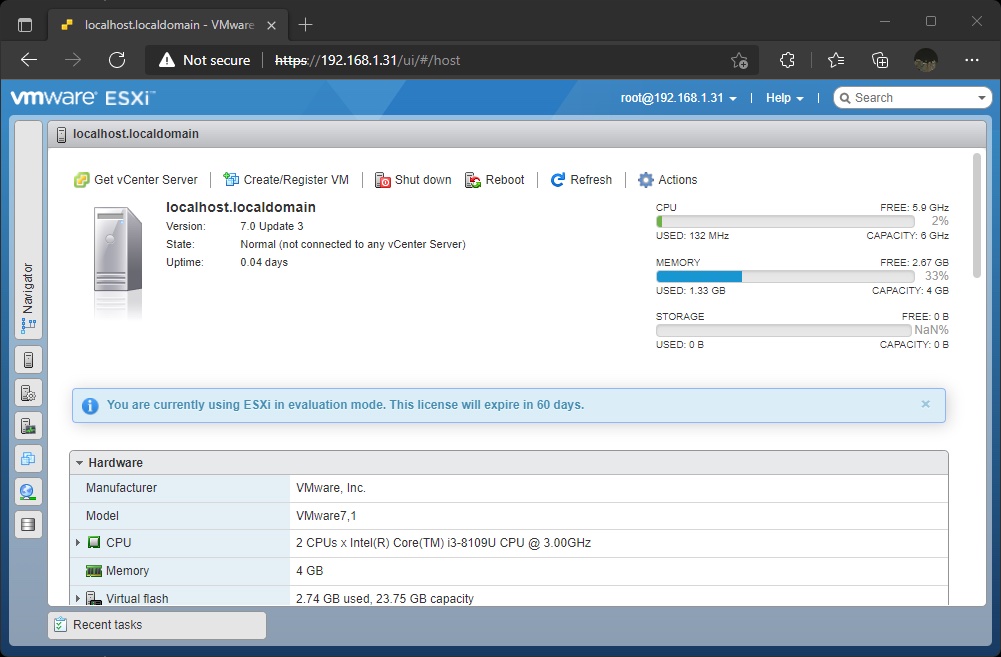Click the manufacturer value "VMware, Inc."
The width and height of the screenshot is (1001, 657).
point(331,488)
